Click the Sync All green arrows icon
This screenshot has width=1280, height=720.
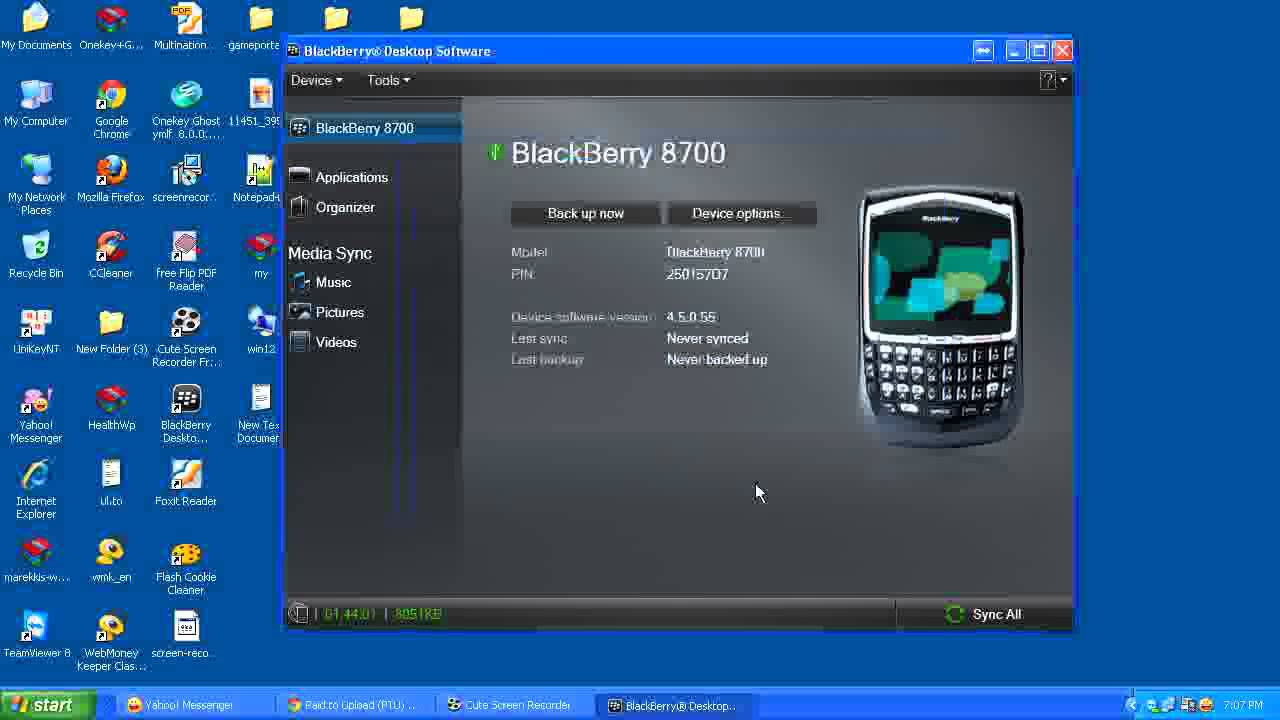pos(955,614)
